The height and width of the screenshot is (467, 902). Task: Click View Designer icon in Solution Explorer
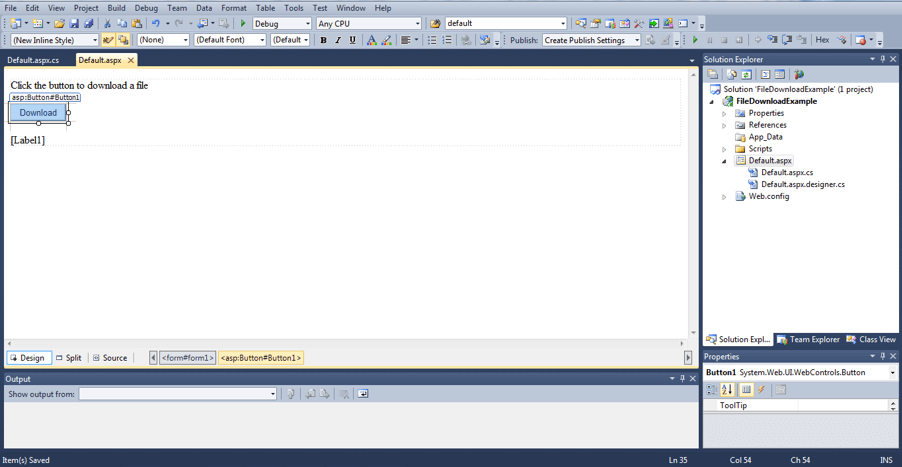(x=779, y=74)
